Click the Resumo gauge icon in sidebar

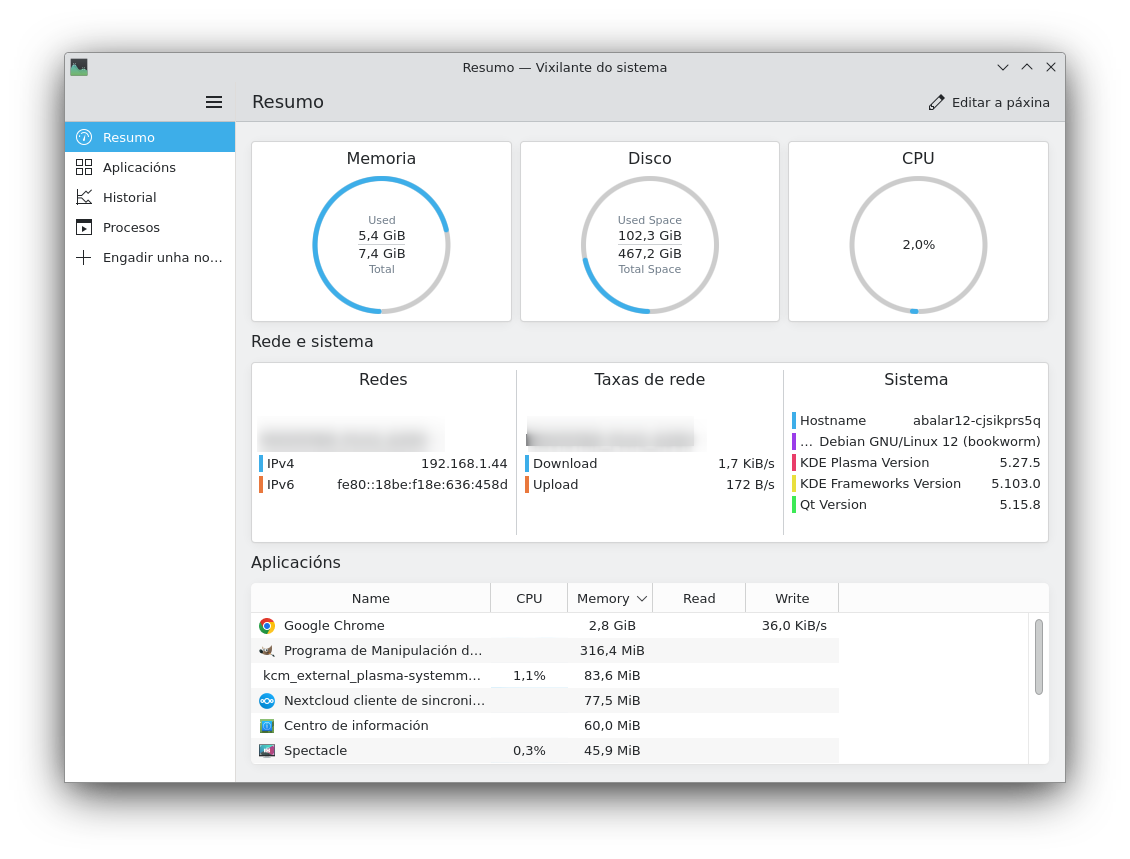tap(84, 137)
